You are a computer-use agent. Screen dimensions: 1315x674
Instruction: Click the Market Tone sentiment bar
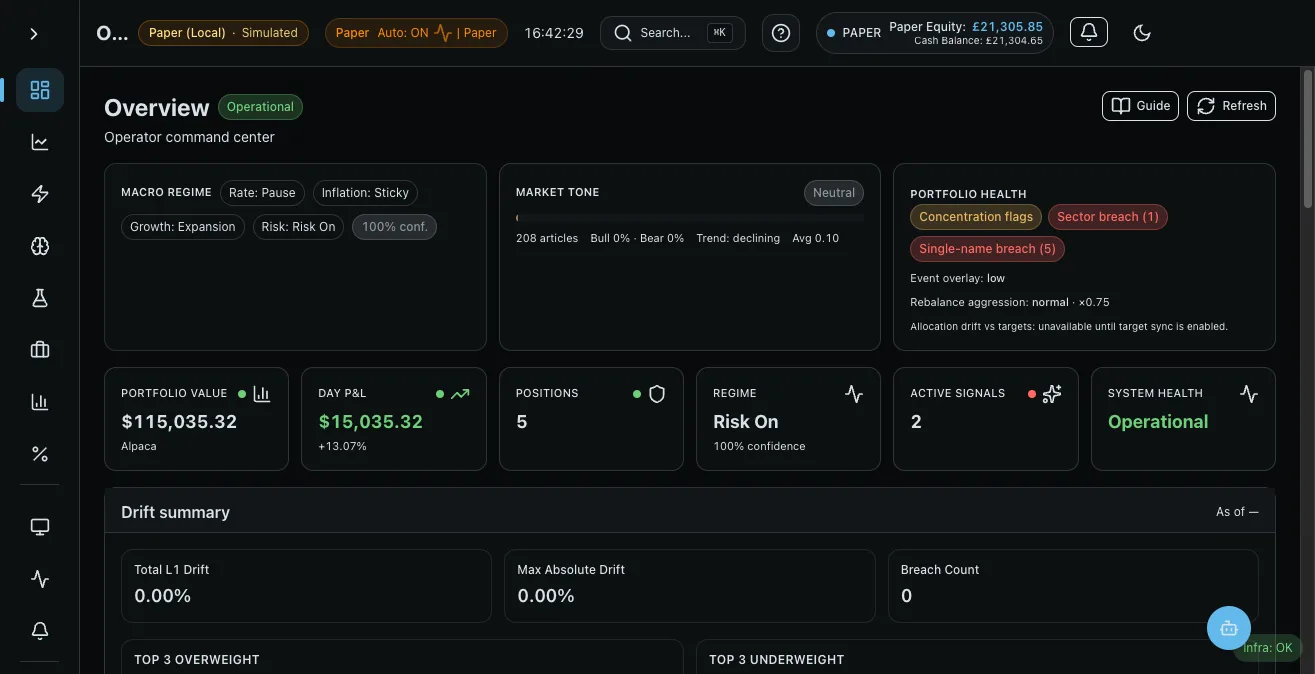pyautogui.click(x=690, y=217)
